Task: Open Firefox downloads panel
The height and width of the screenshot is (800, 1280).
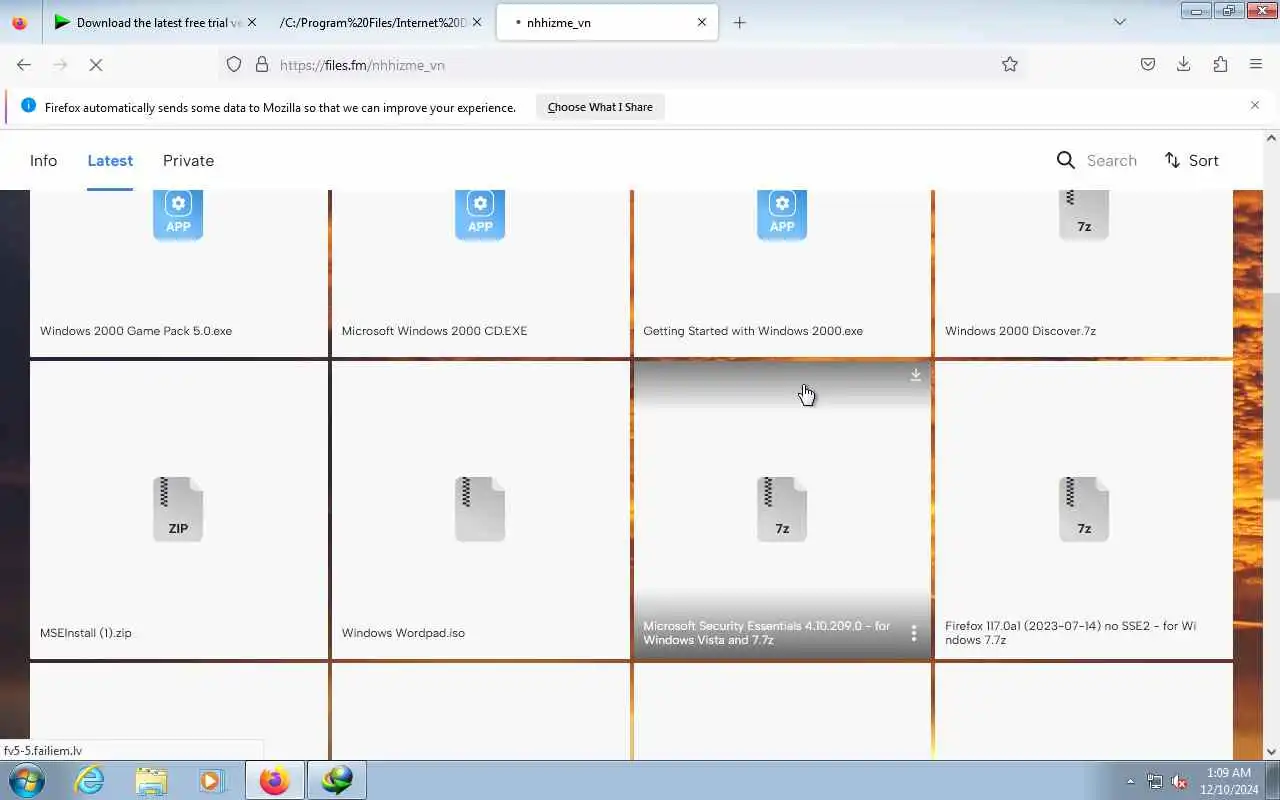Action: (x=1184, y=65)
